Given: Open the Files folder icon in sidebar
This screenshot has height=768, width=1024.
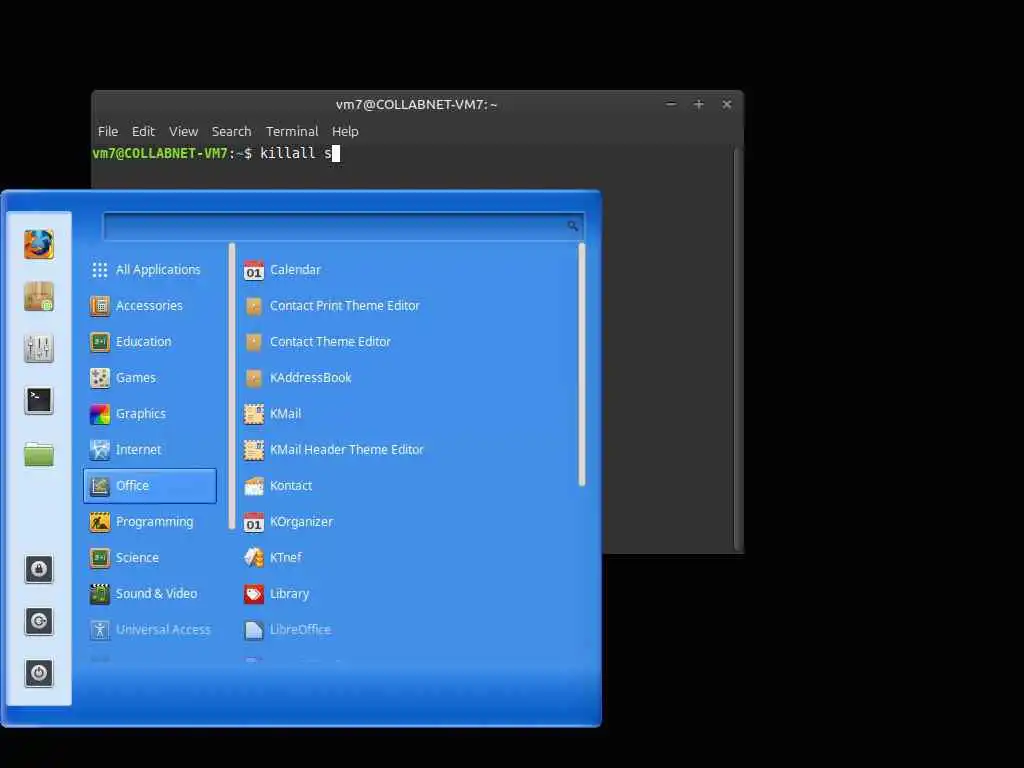Looking at the screenshot, I should (x=39, y=453).
